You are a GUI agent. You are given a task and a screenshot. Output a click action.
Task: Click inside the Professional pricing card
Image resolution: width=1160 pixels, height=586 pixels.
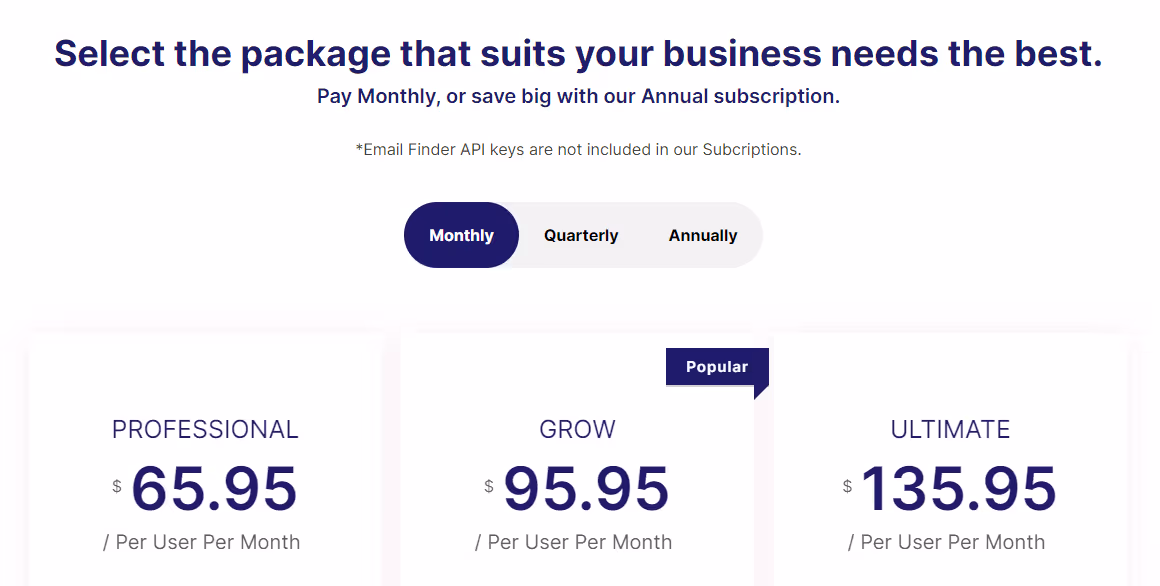point(204,460)
